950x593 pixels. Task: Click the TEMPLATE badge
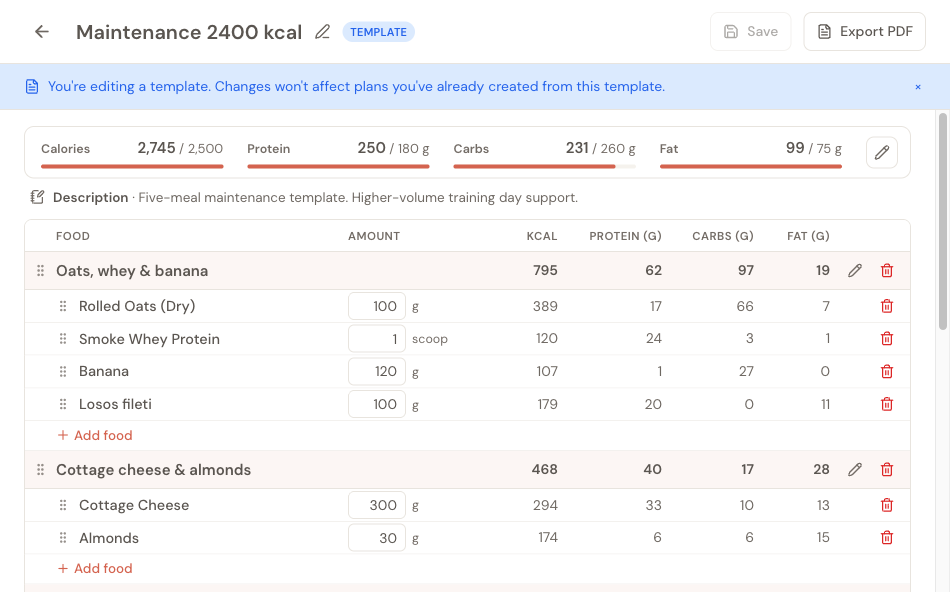(x=379, y=32)
